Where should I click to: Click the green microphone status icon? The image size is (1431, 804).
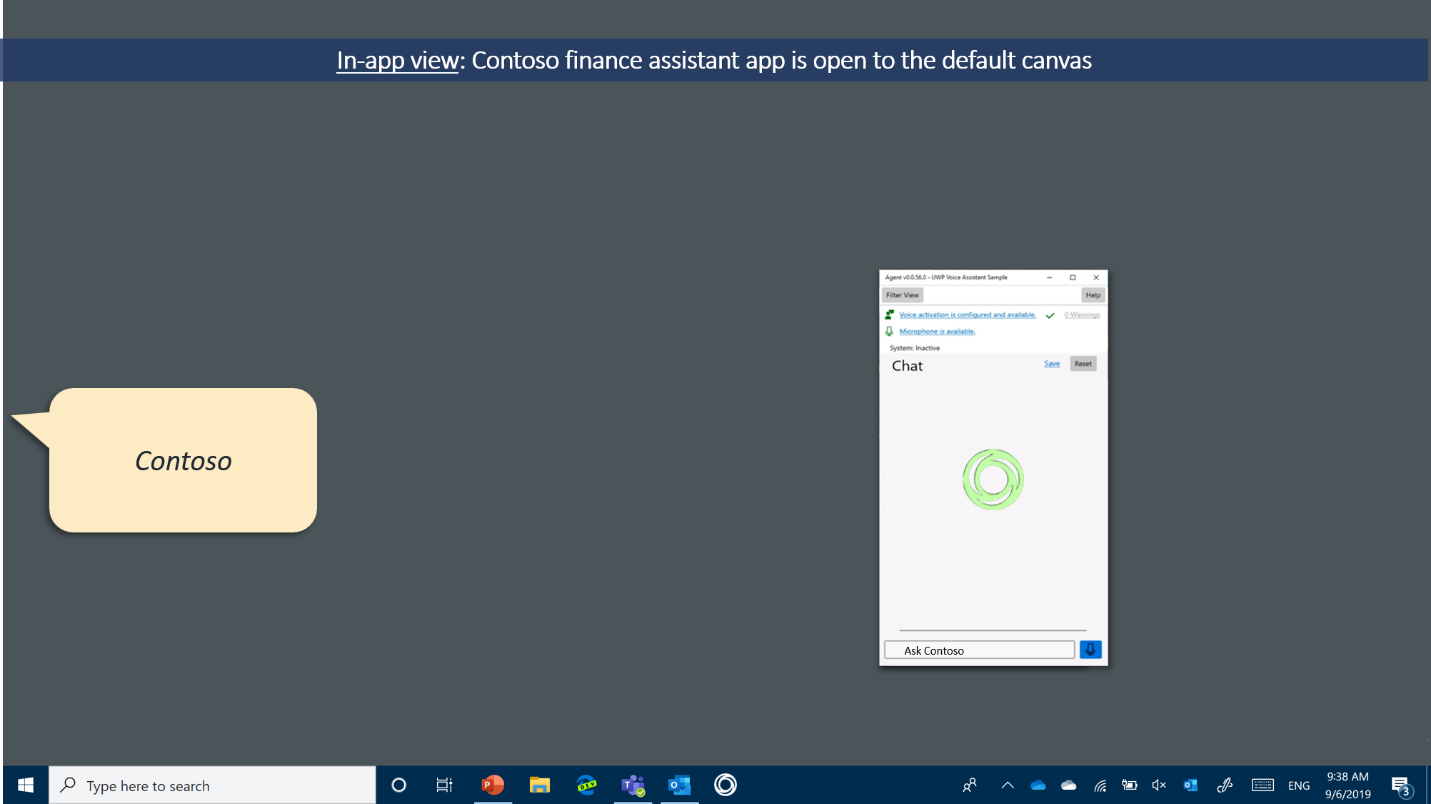pyautogui.click(x=889, y=331)
